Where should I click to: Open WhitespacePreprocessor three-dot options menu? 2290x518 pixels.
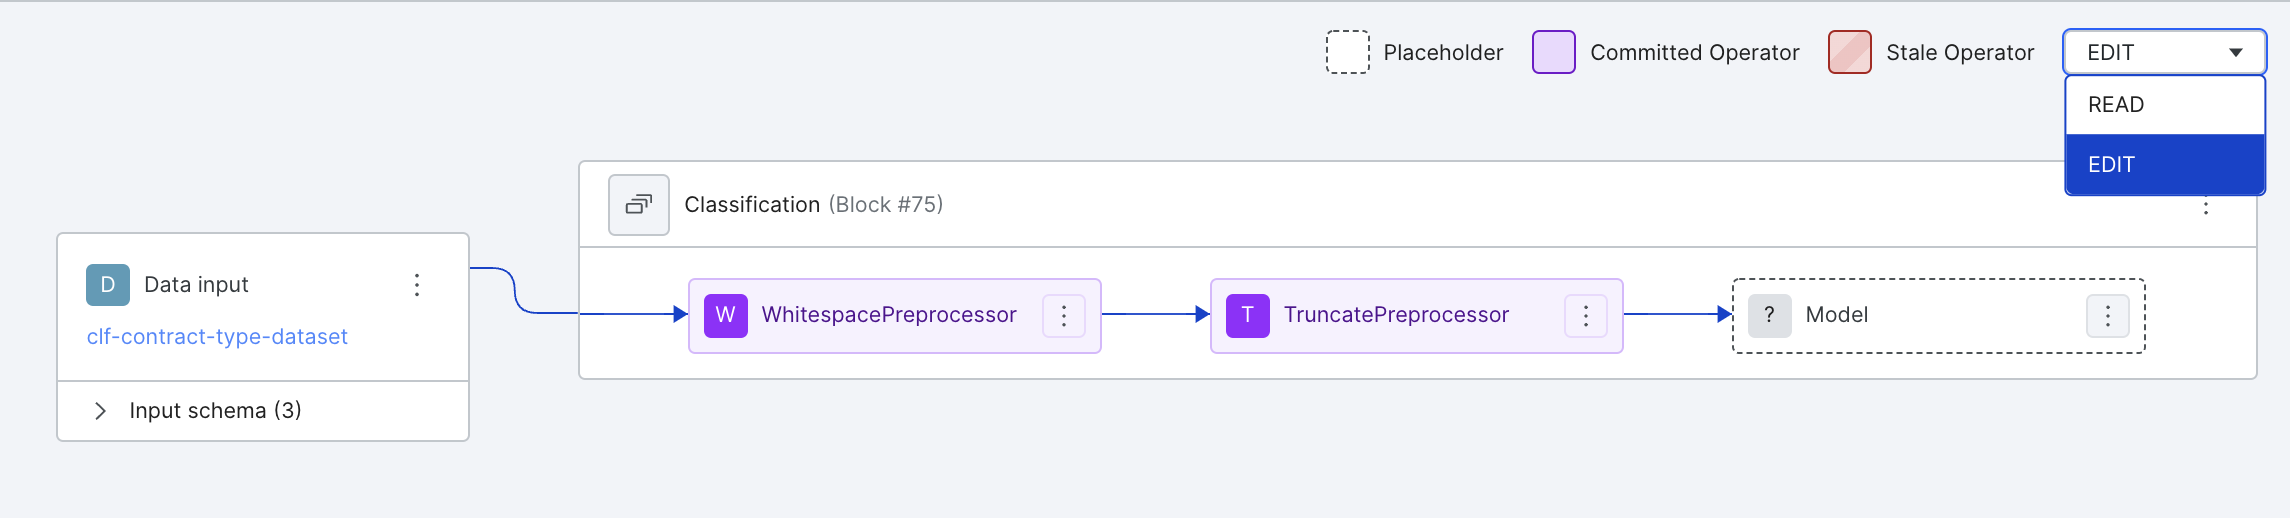[x=1064, y=316]
